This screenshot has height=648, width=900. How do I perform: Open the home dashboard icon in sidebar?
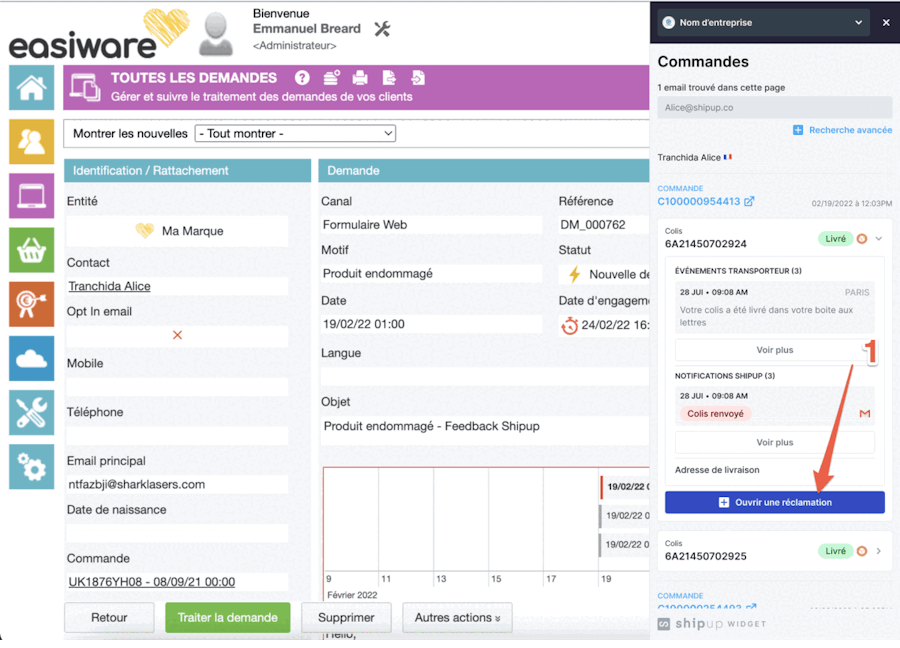[31, 87]
